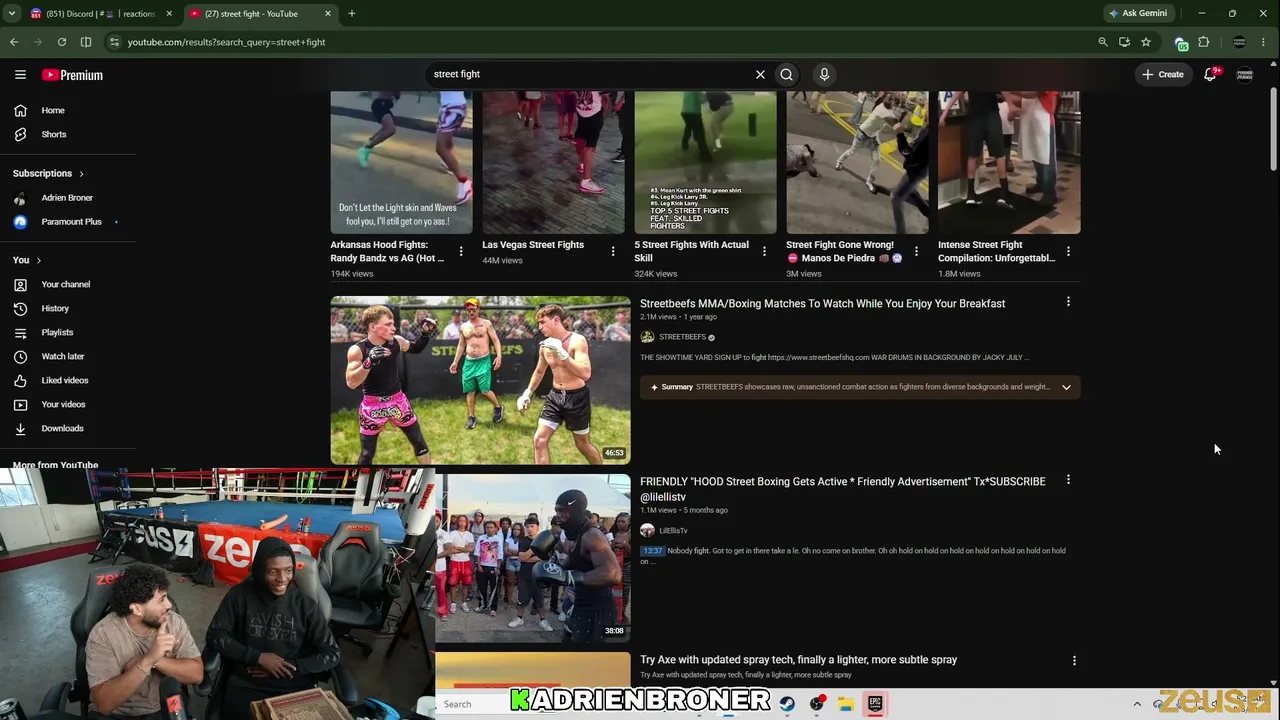Open the notifications bell
1280x720 pixels.
pyautogui.click(x=1210, y=74)
